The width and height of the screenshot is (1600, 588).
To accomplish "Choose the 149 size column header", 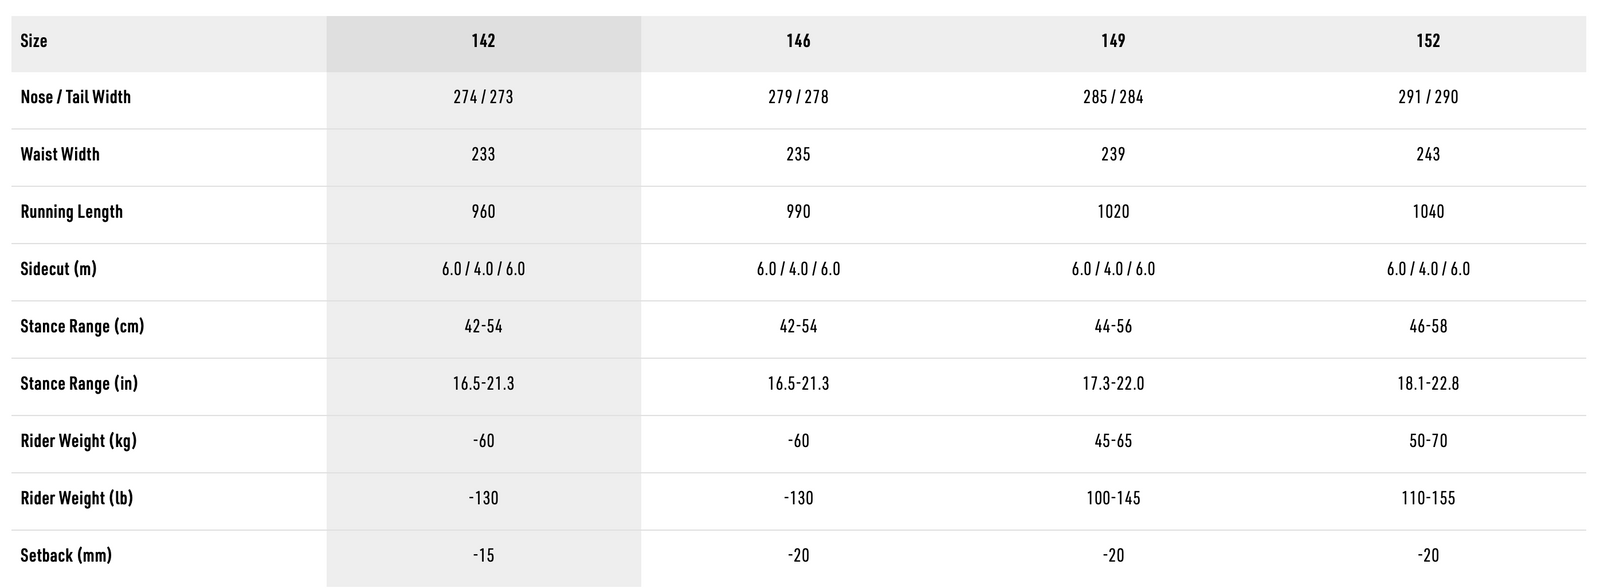I will pos(1113,41).
